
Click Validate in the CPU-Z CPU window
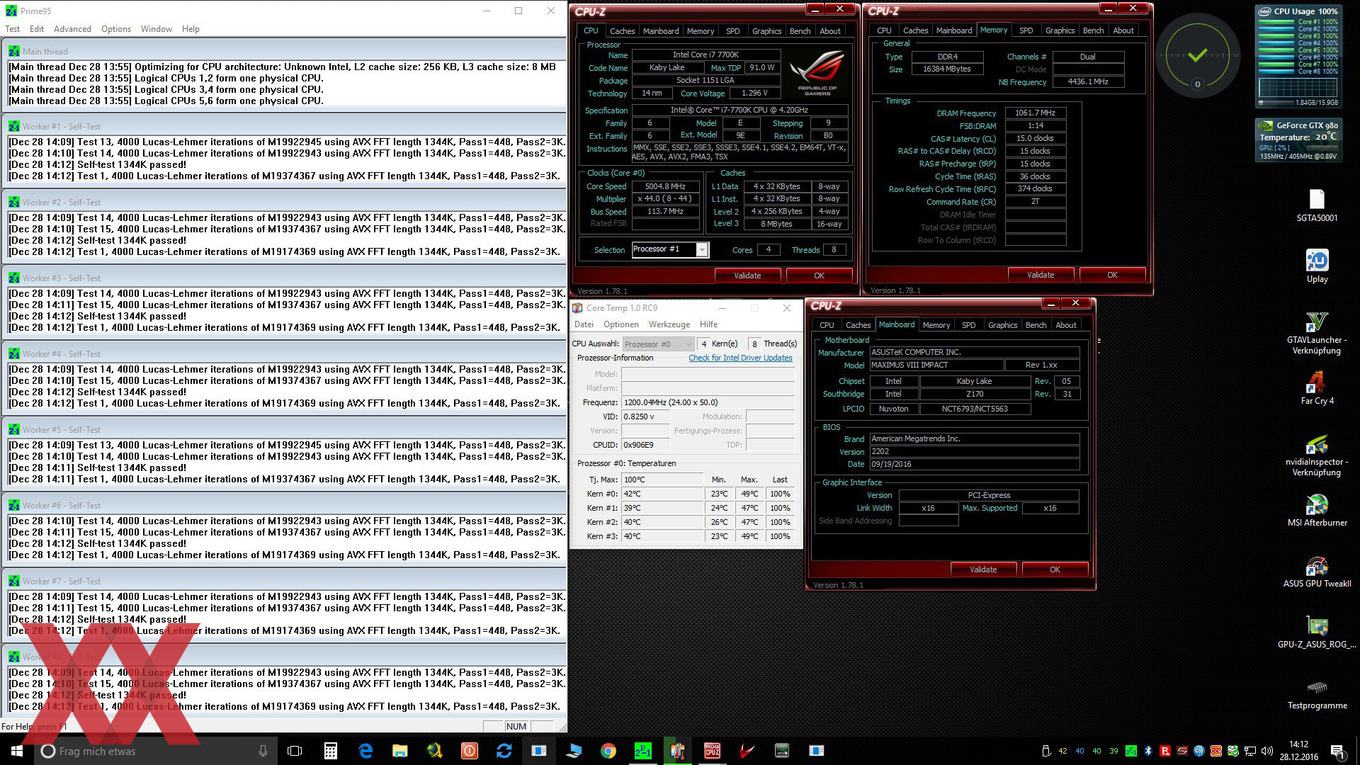coord(747,275)
